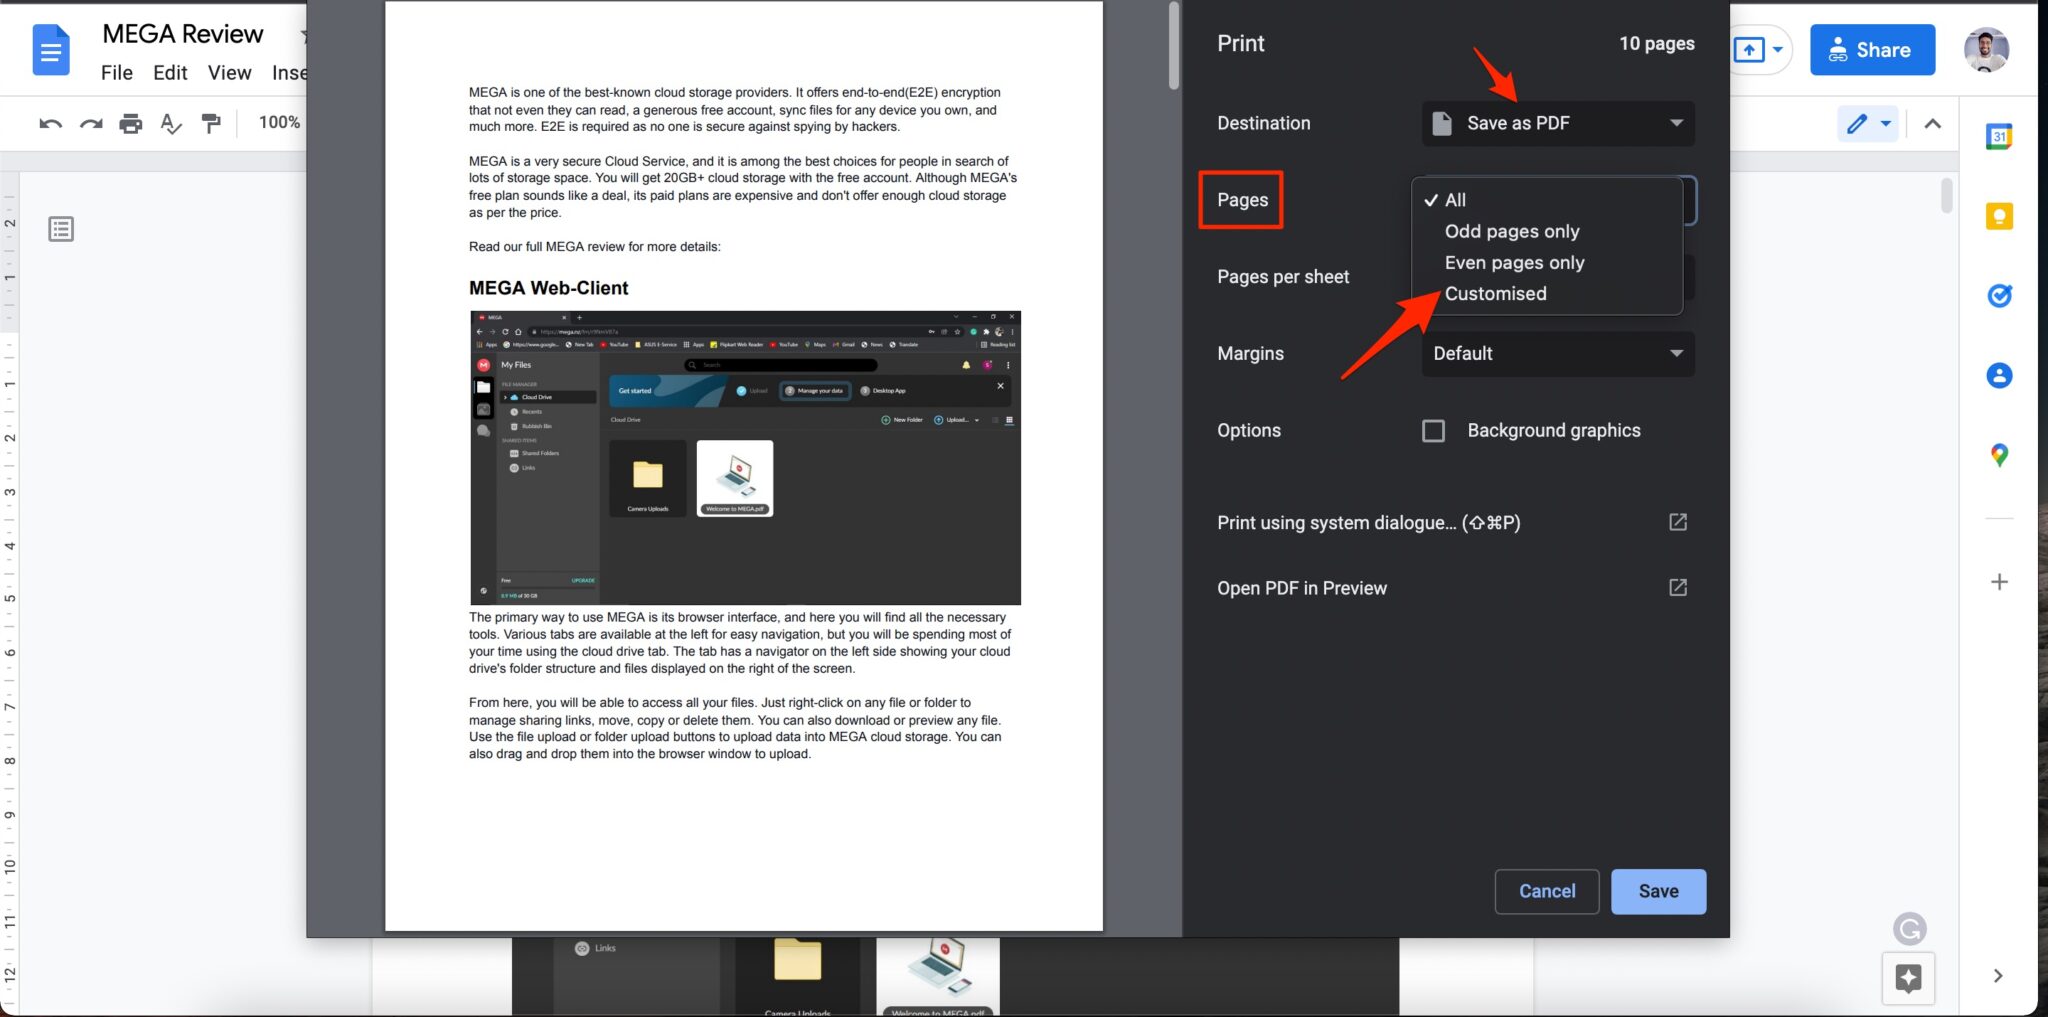
Task: Redo action in toolbar
Action: click(91, 123)
